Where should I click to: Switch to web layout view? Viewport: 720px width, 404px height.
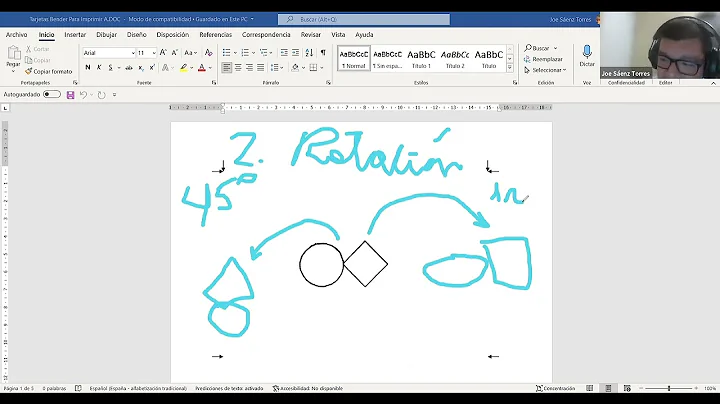pos(627,388)
